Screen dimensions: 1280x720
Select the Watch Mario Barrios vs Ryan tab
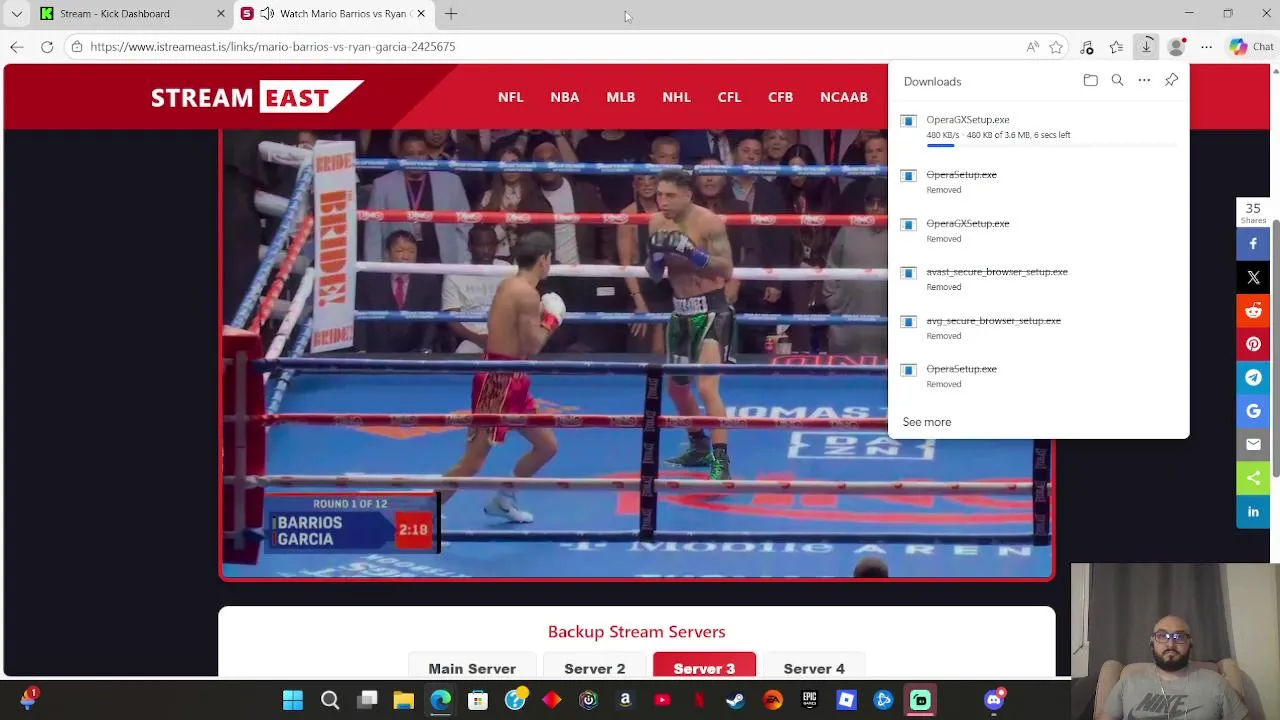point(334,14)
